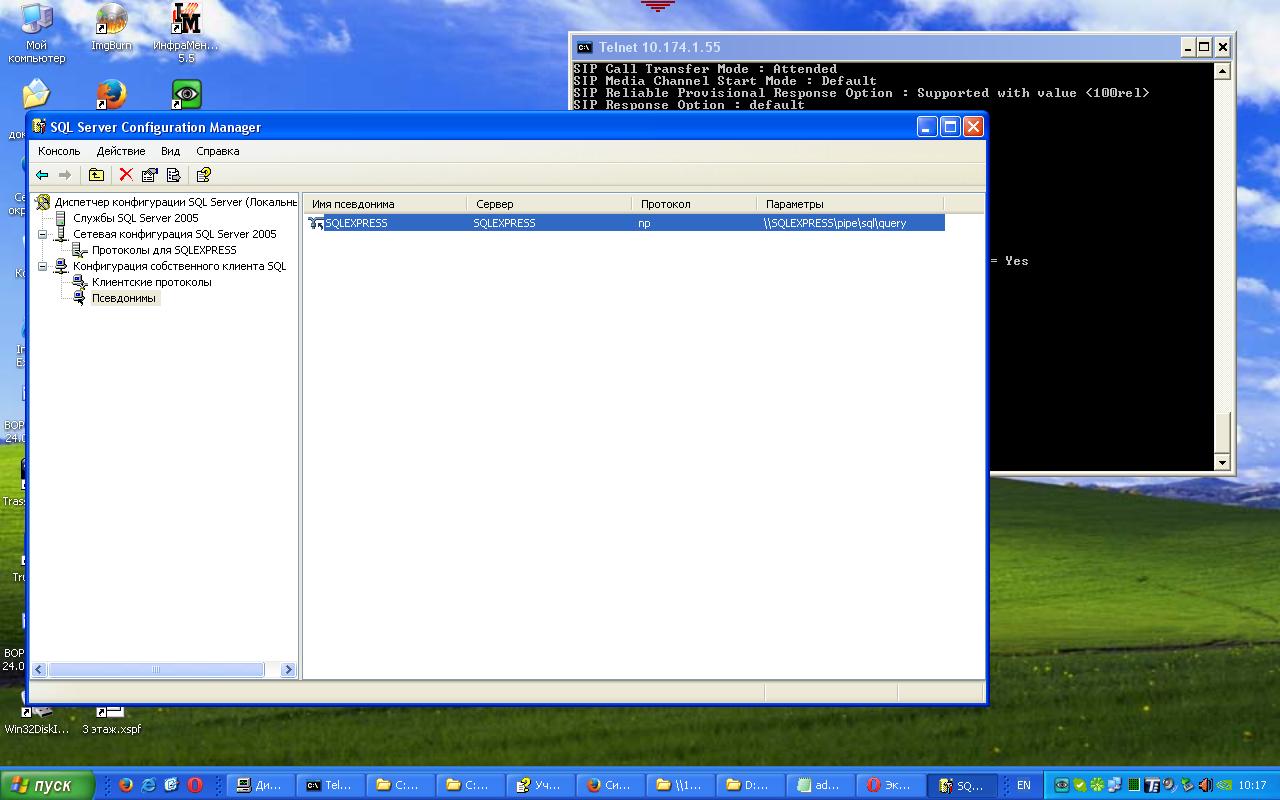Open the Справка menu
1280x800 pixels.
(217, 151)
